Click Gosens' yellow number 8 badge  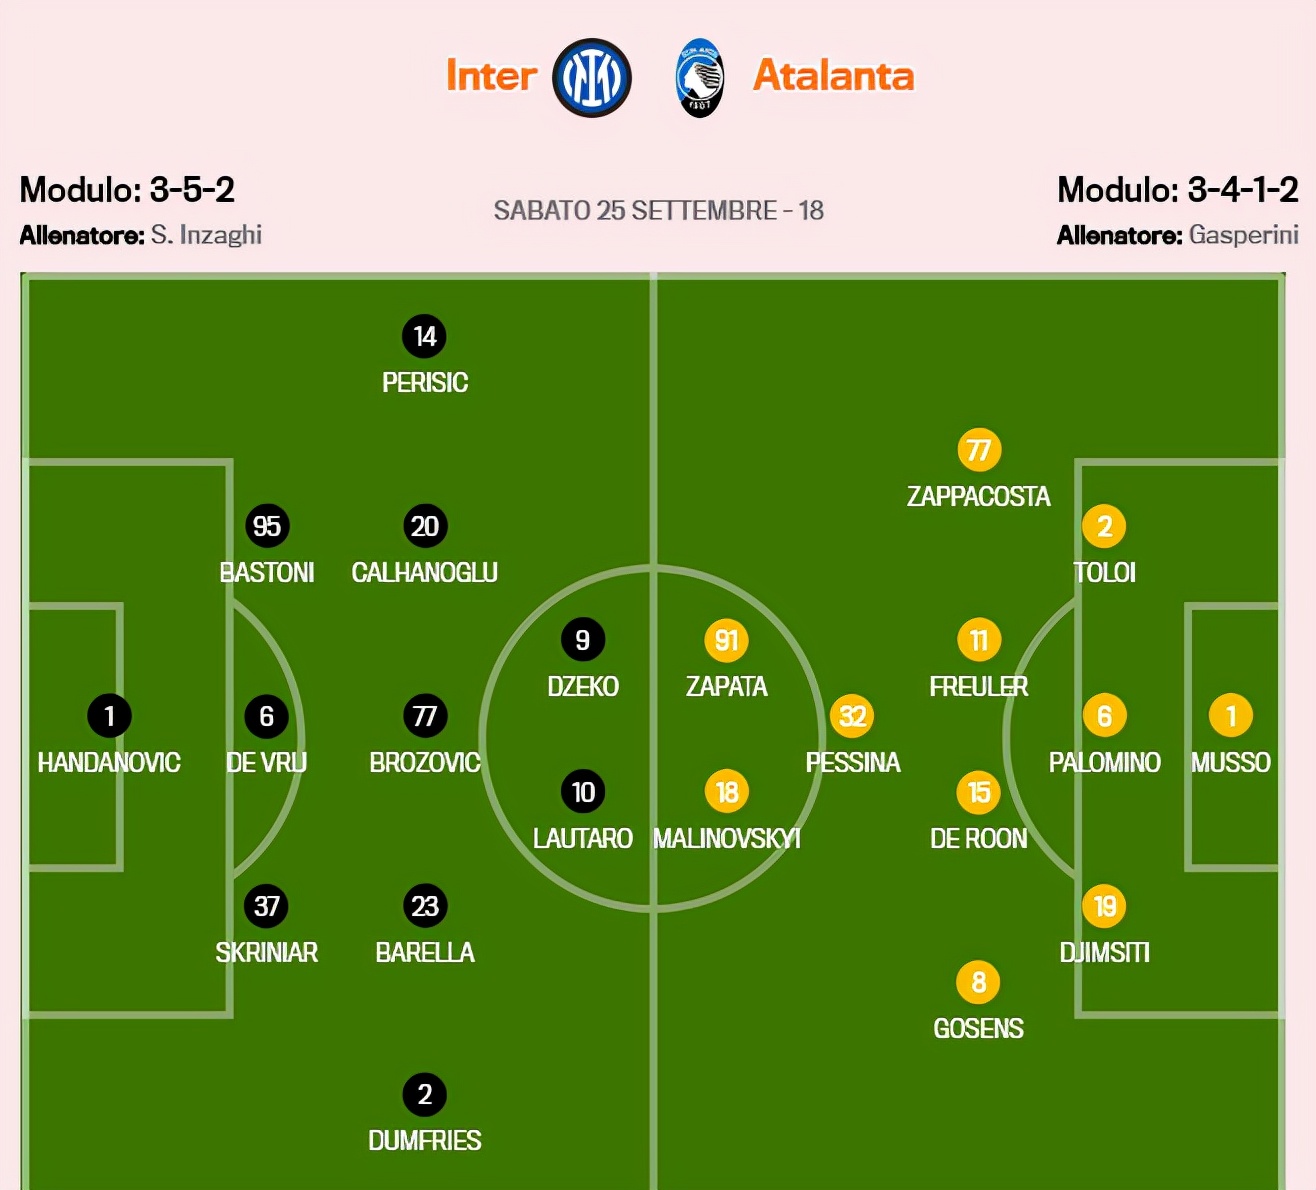click(x=979, y=982)
